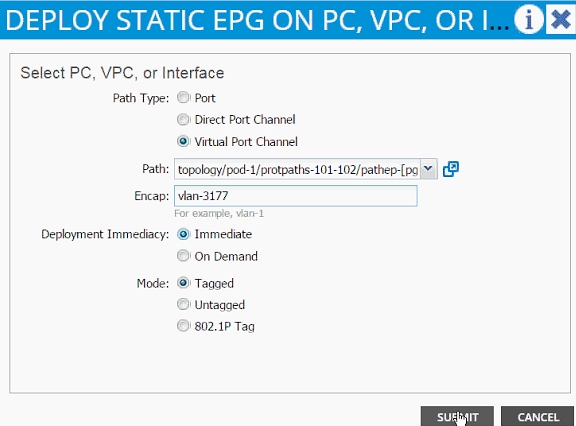Click the 'Select PC, VPC, or Interface' heading
This screenshot has height=426, width=576.
[x=122, y=73]
